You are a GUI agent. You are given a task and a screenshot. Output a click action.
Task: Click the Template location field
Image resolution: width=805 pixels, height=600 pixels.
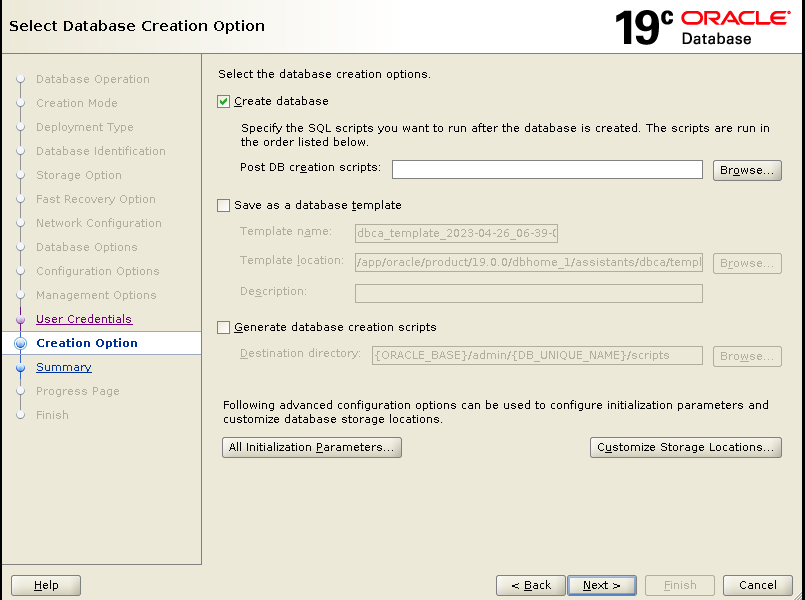(529, 262)
